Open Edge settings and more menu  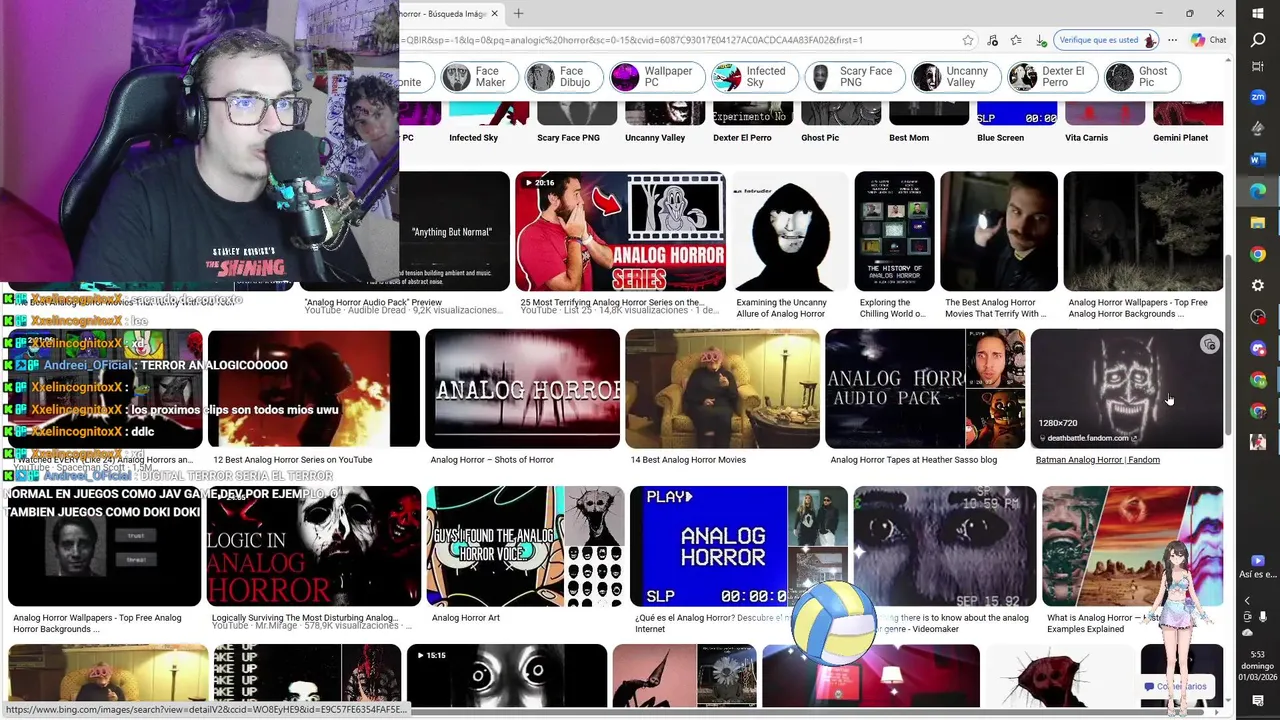click(x=1172, y=40)
